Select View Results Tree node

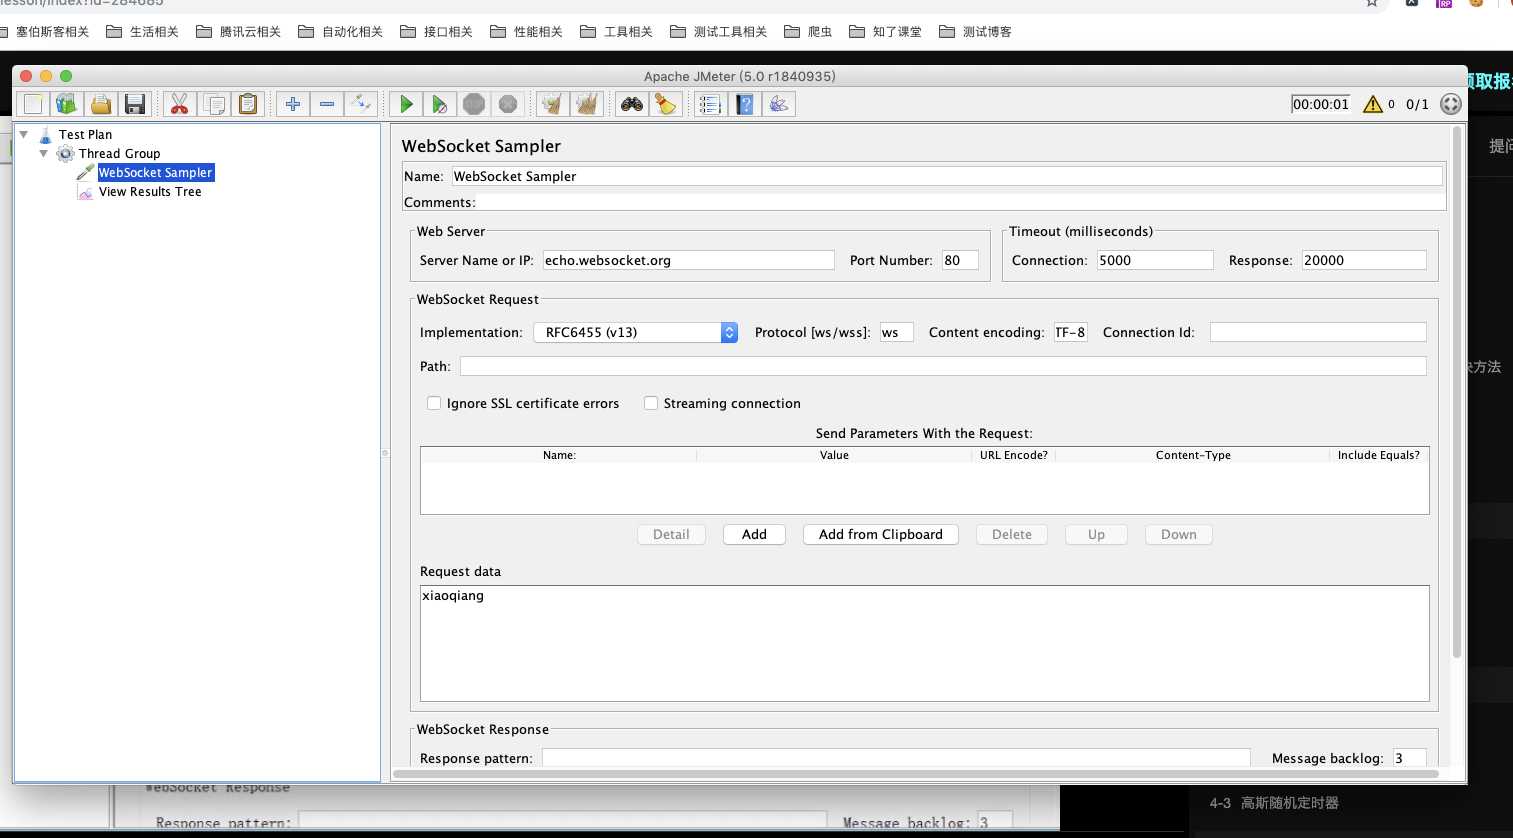tap(150, 191)
